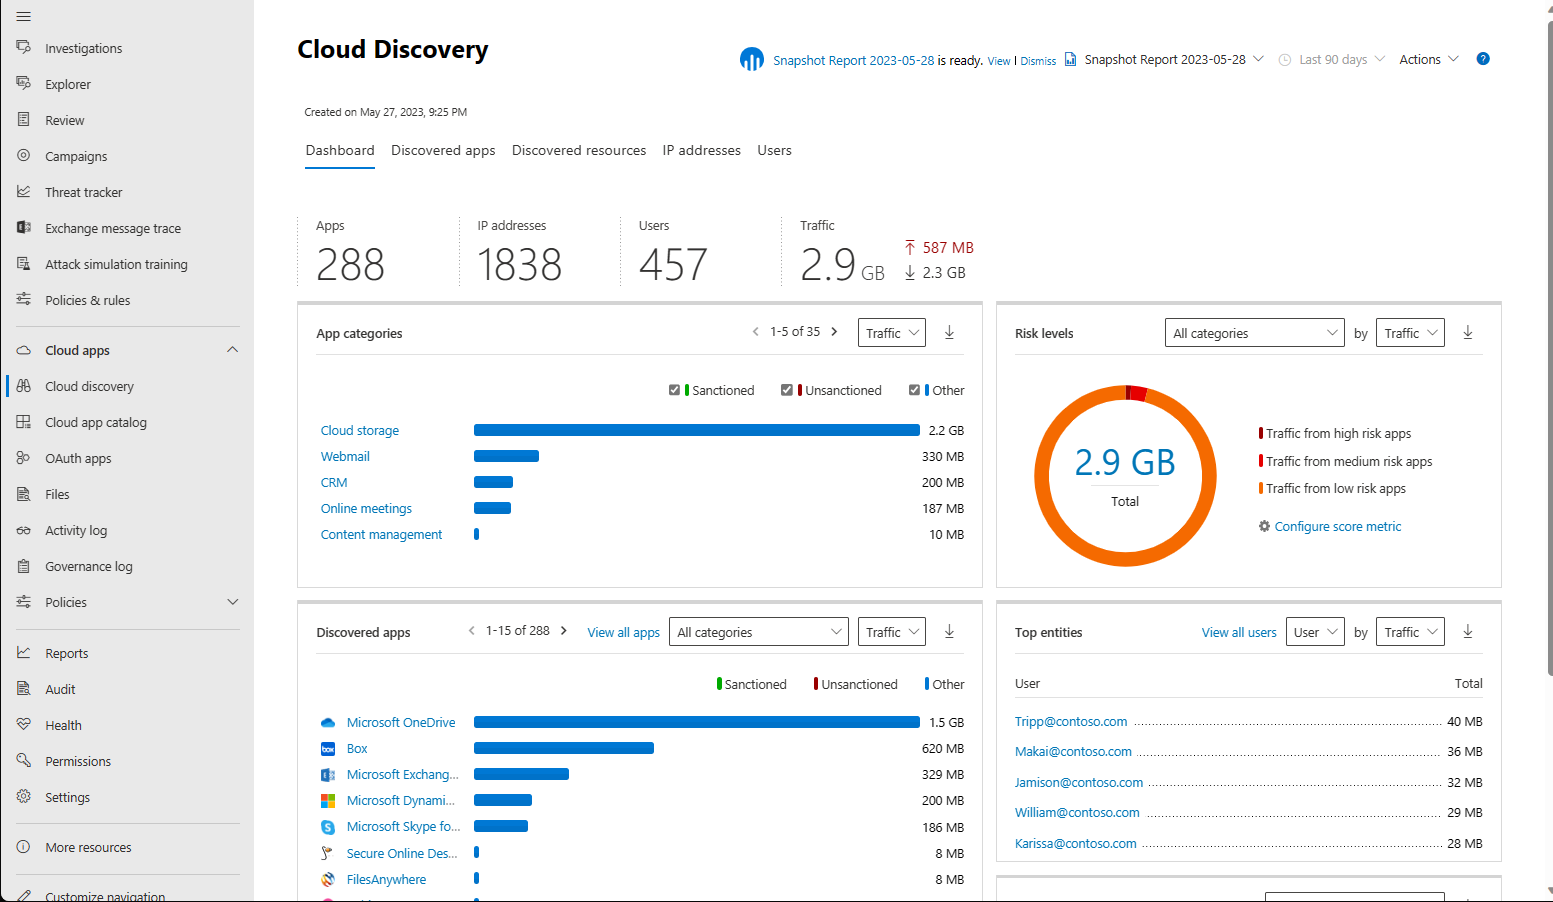Switch to the Users tab

click(774, 150)
